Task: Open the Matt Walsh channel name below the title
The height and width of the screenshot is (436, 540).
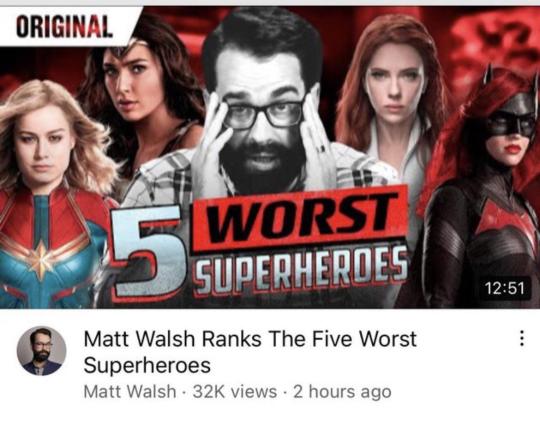Action: (x=130, y=392)
